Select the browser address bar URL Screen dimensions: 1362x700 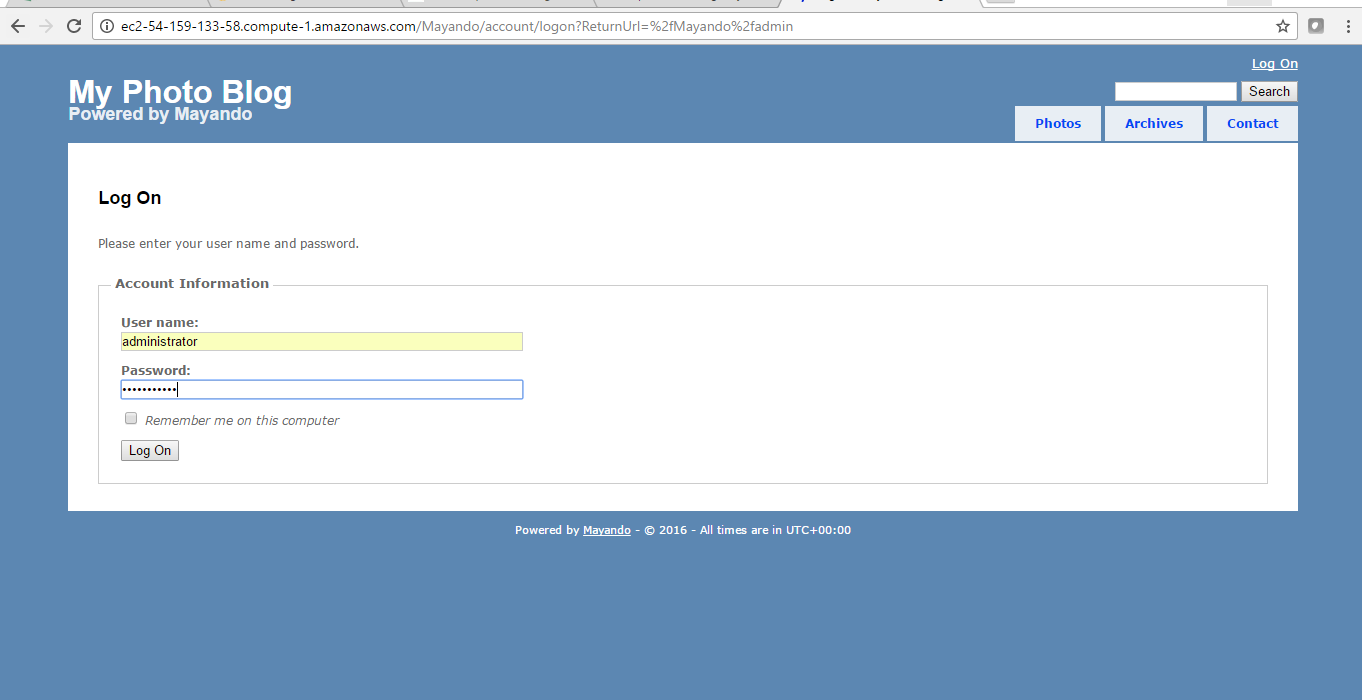click(x=600, y=26)
